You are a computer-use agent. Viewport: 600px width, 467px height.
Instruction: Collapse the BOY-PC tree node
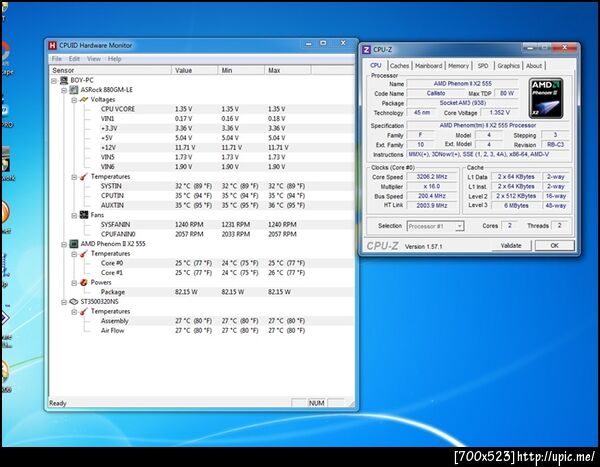54,80
